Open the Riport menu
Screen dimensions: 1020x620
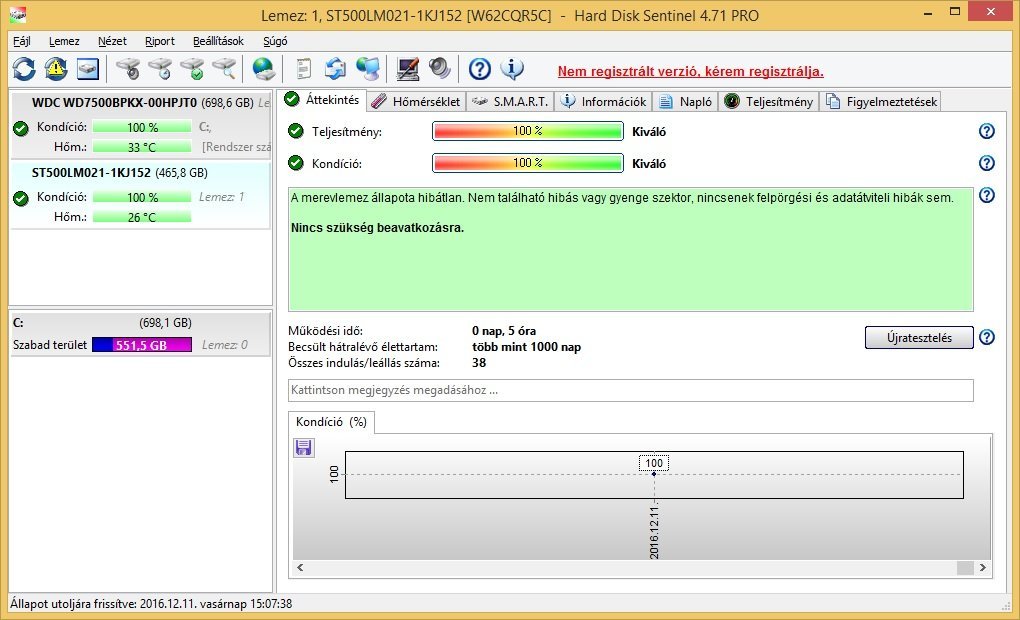pos(159,41)
